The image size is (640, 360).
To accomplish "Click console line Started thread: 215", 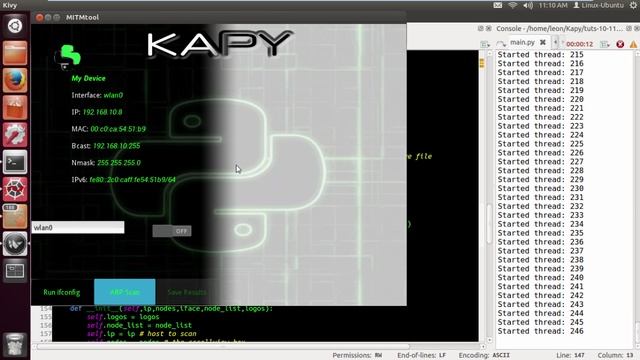I will [x=540, y=55].
